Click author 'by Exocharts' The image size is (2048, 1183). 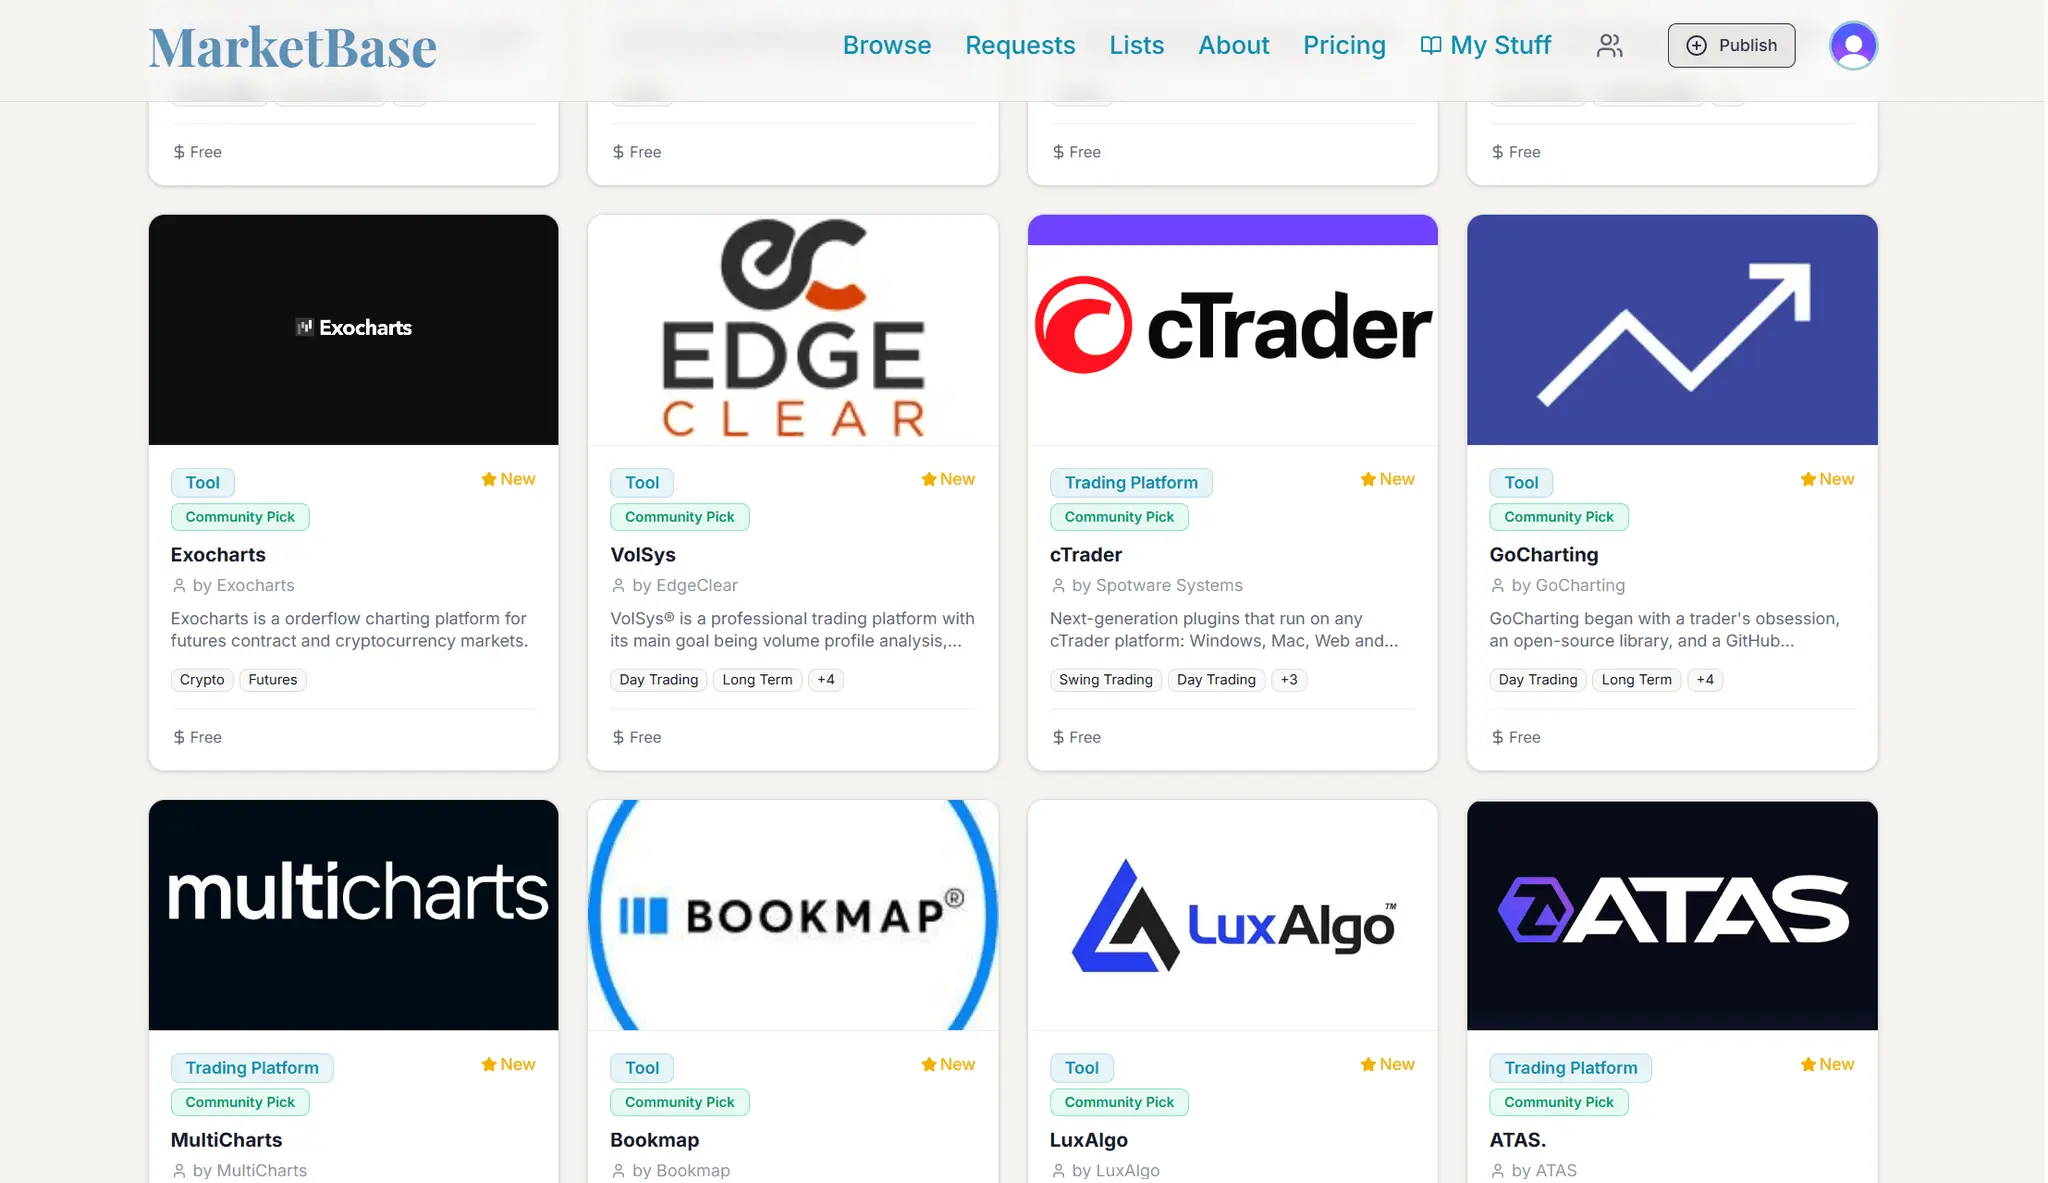(x=243, y=585)
